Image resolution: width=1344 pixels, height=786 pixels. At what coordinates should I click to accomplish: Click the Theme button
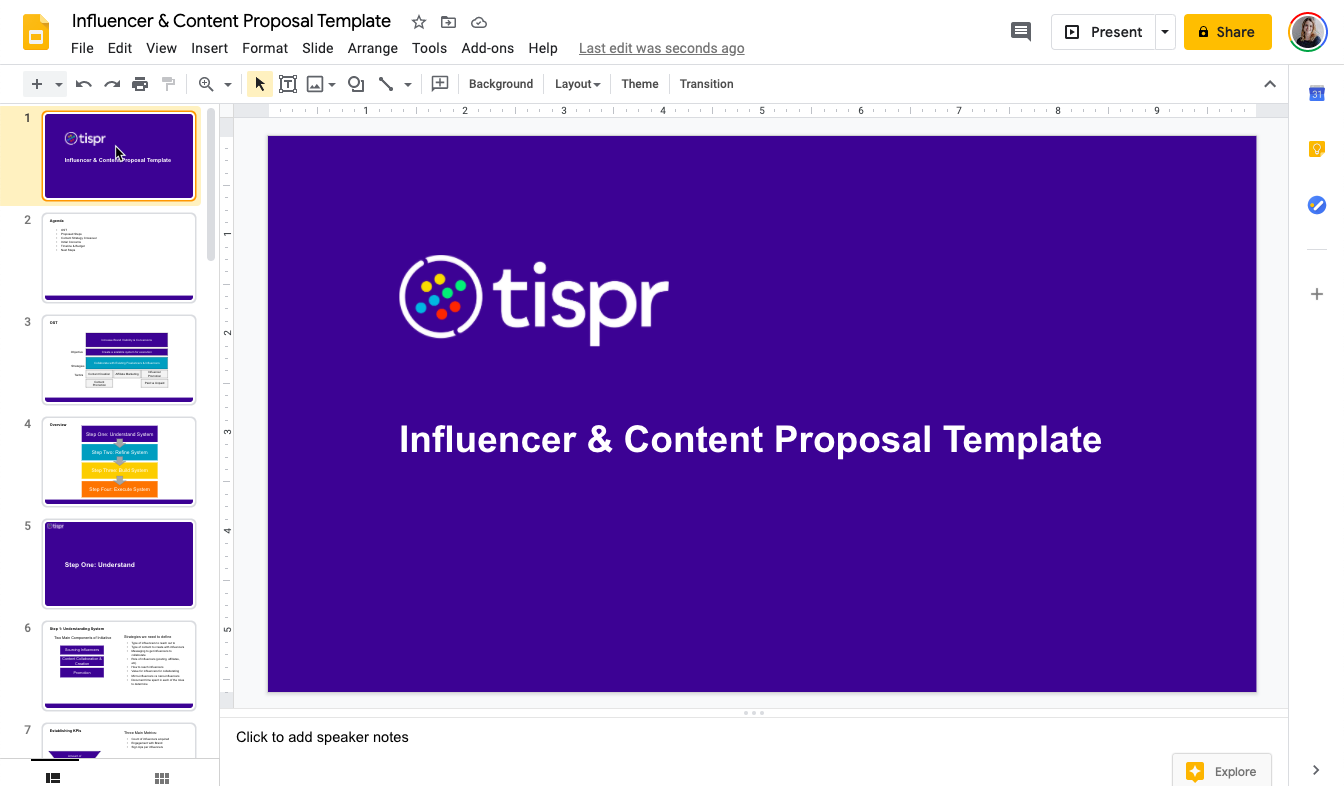point(640,84)
